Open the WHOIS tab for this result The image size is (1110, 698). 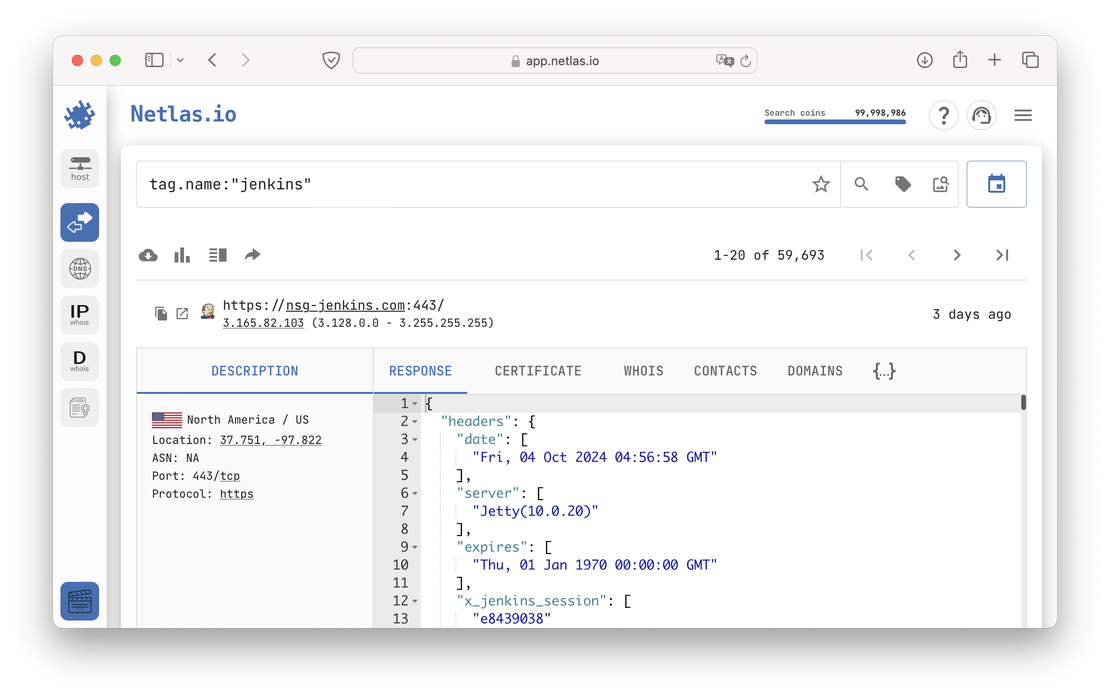tap(643, 370)
